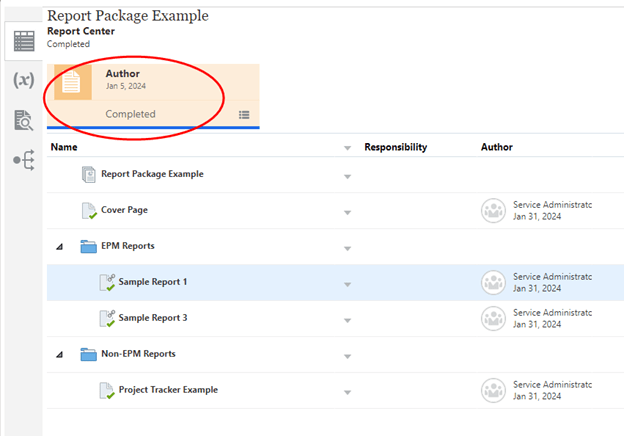Open the Variables (x) sidebar icon
This screenshot has width=624, height=436.
(x=22, y=81)
